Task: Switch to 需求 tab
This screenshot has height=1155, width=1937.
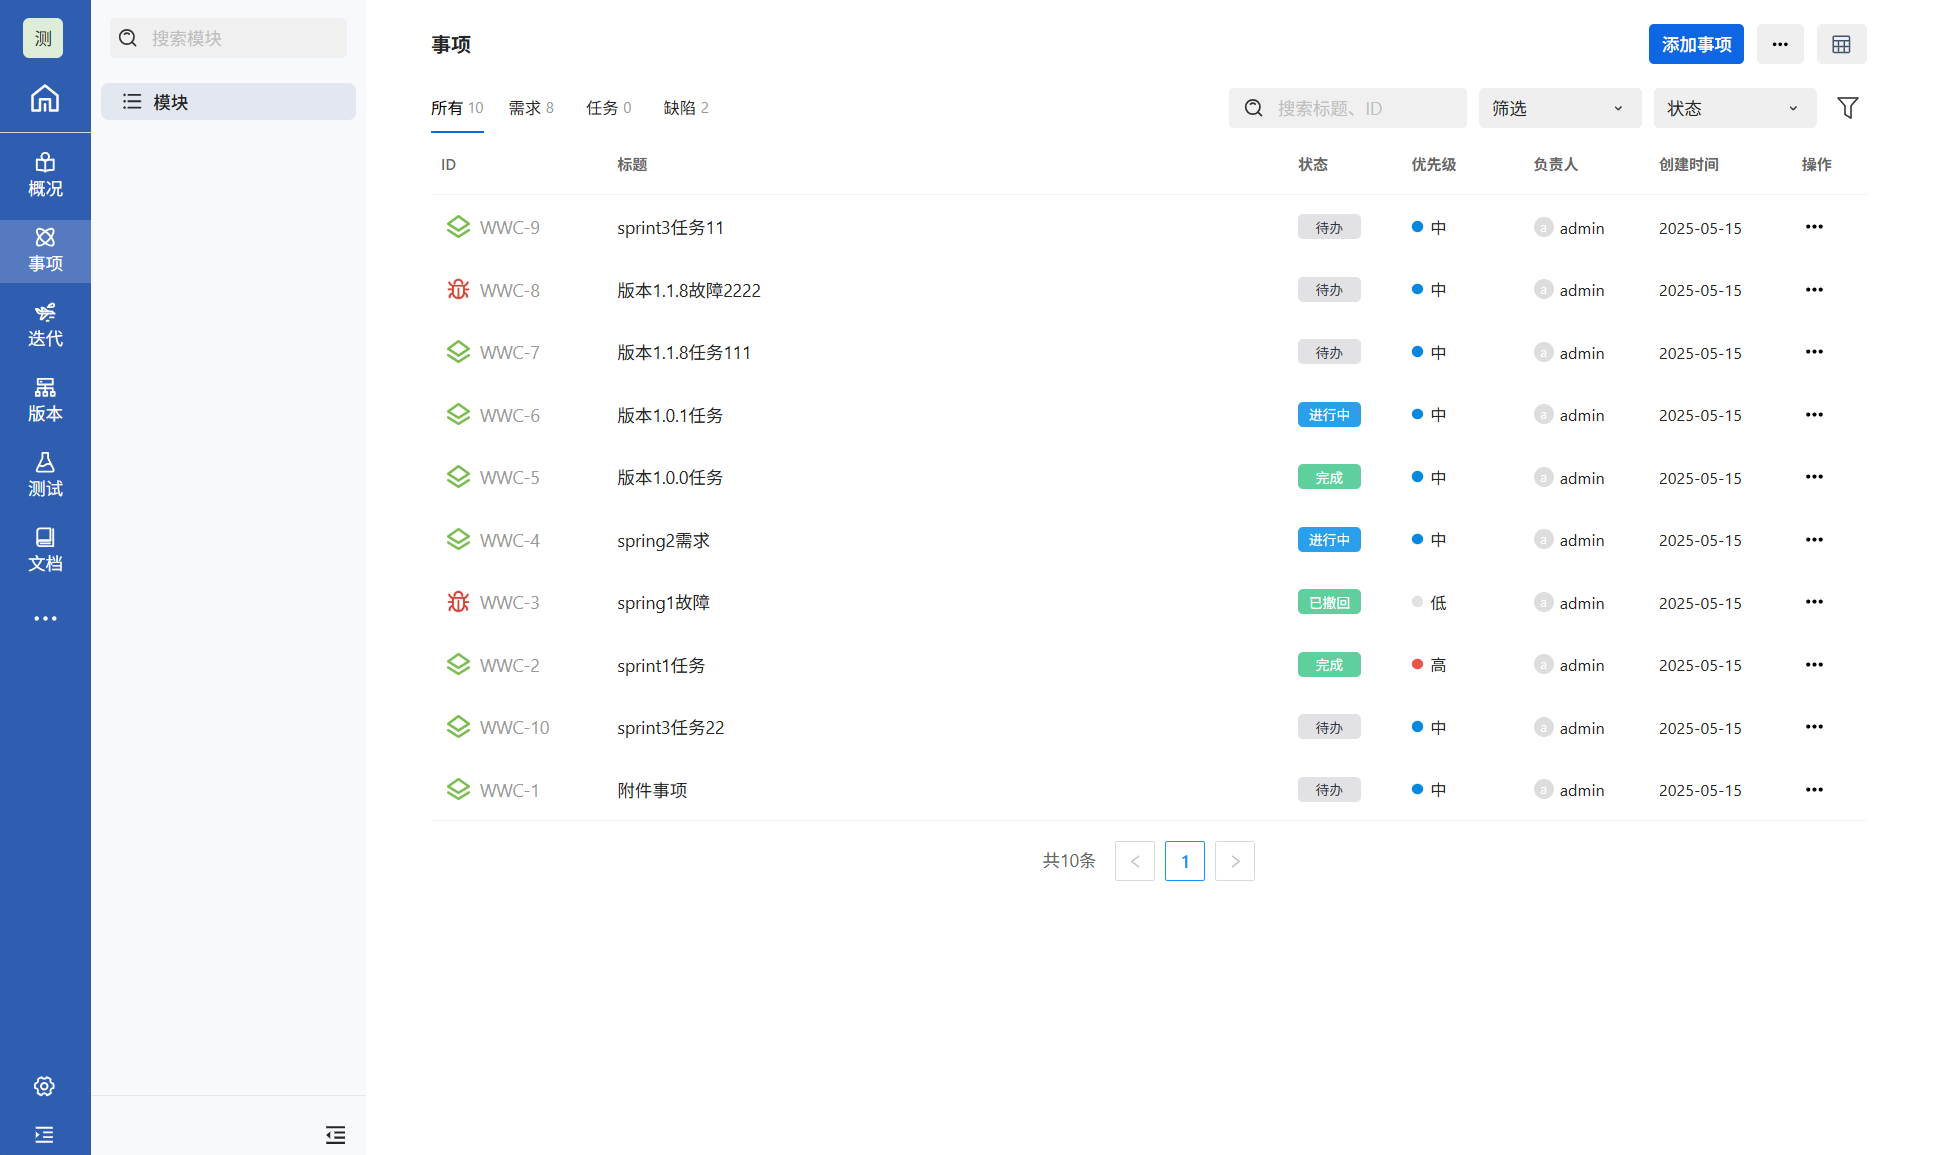Action: (530, 108)
